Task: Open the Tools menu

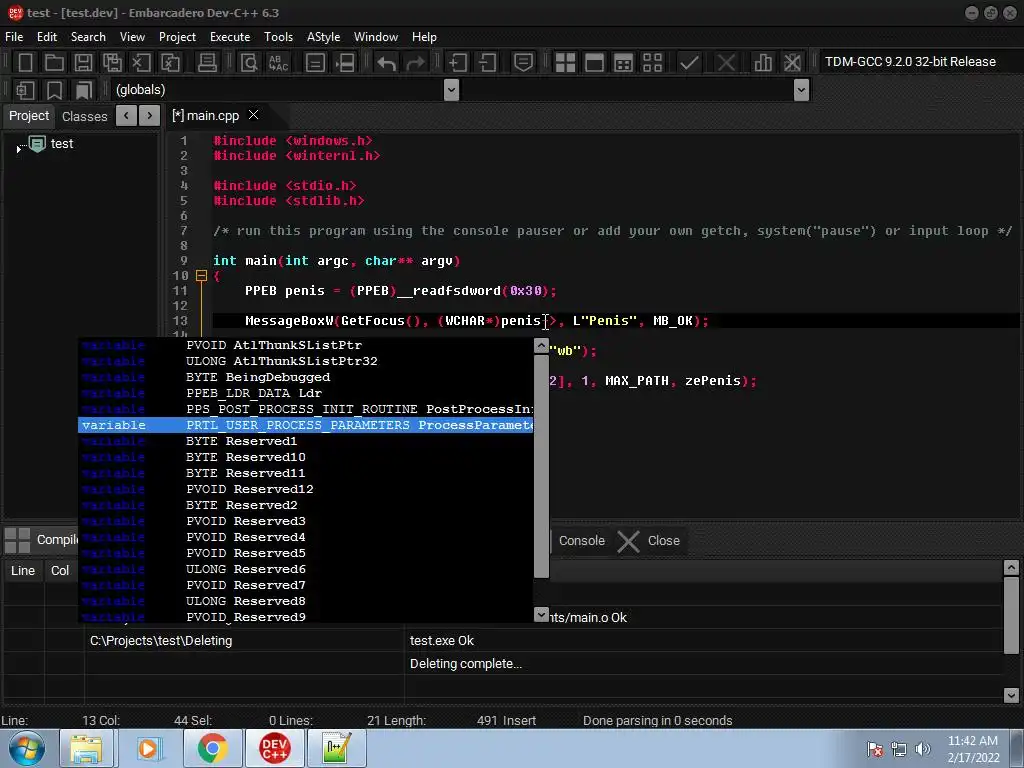Action: pyautogui.click(x=278, y=37)
